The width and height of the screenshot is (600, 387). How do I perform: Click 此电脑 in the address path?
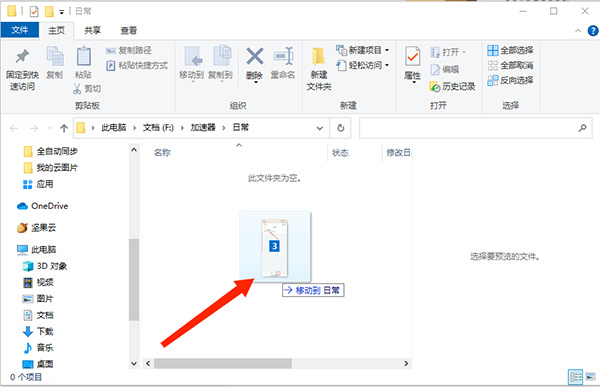114,127
